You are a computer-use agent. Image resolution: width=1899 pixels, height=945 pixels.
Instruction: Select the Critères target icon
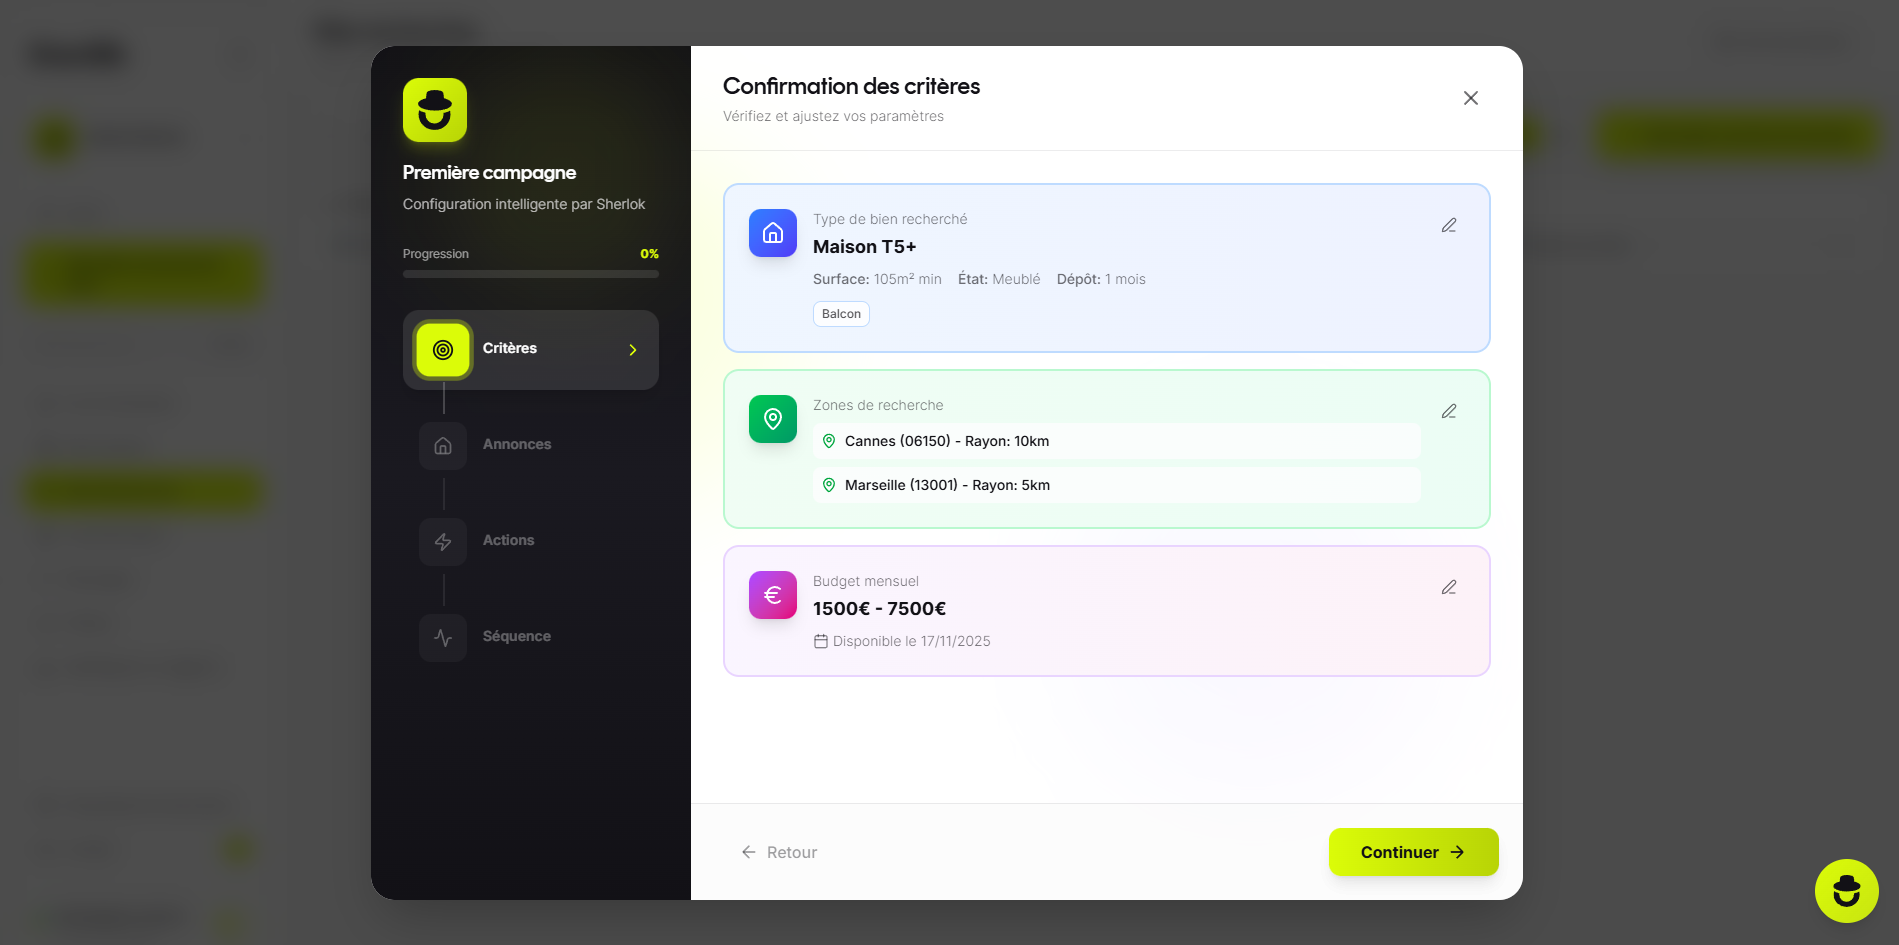click(x=442, y=349)
